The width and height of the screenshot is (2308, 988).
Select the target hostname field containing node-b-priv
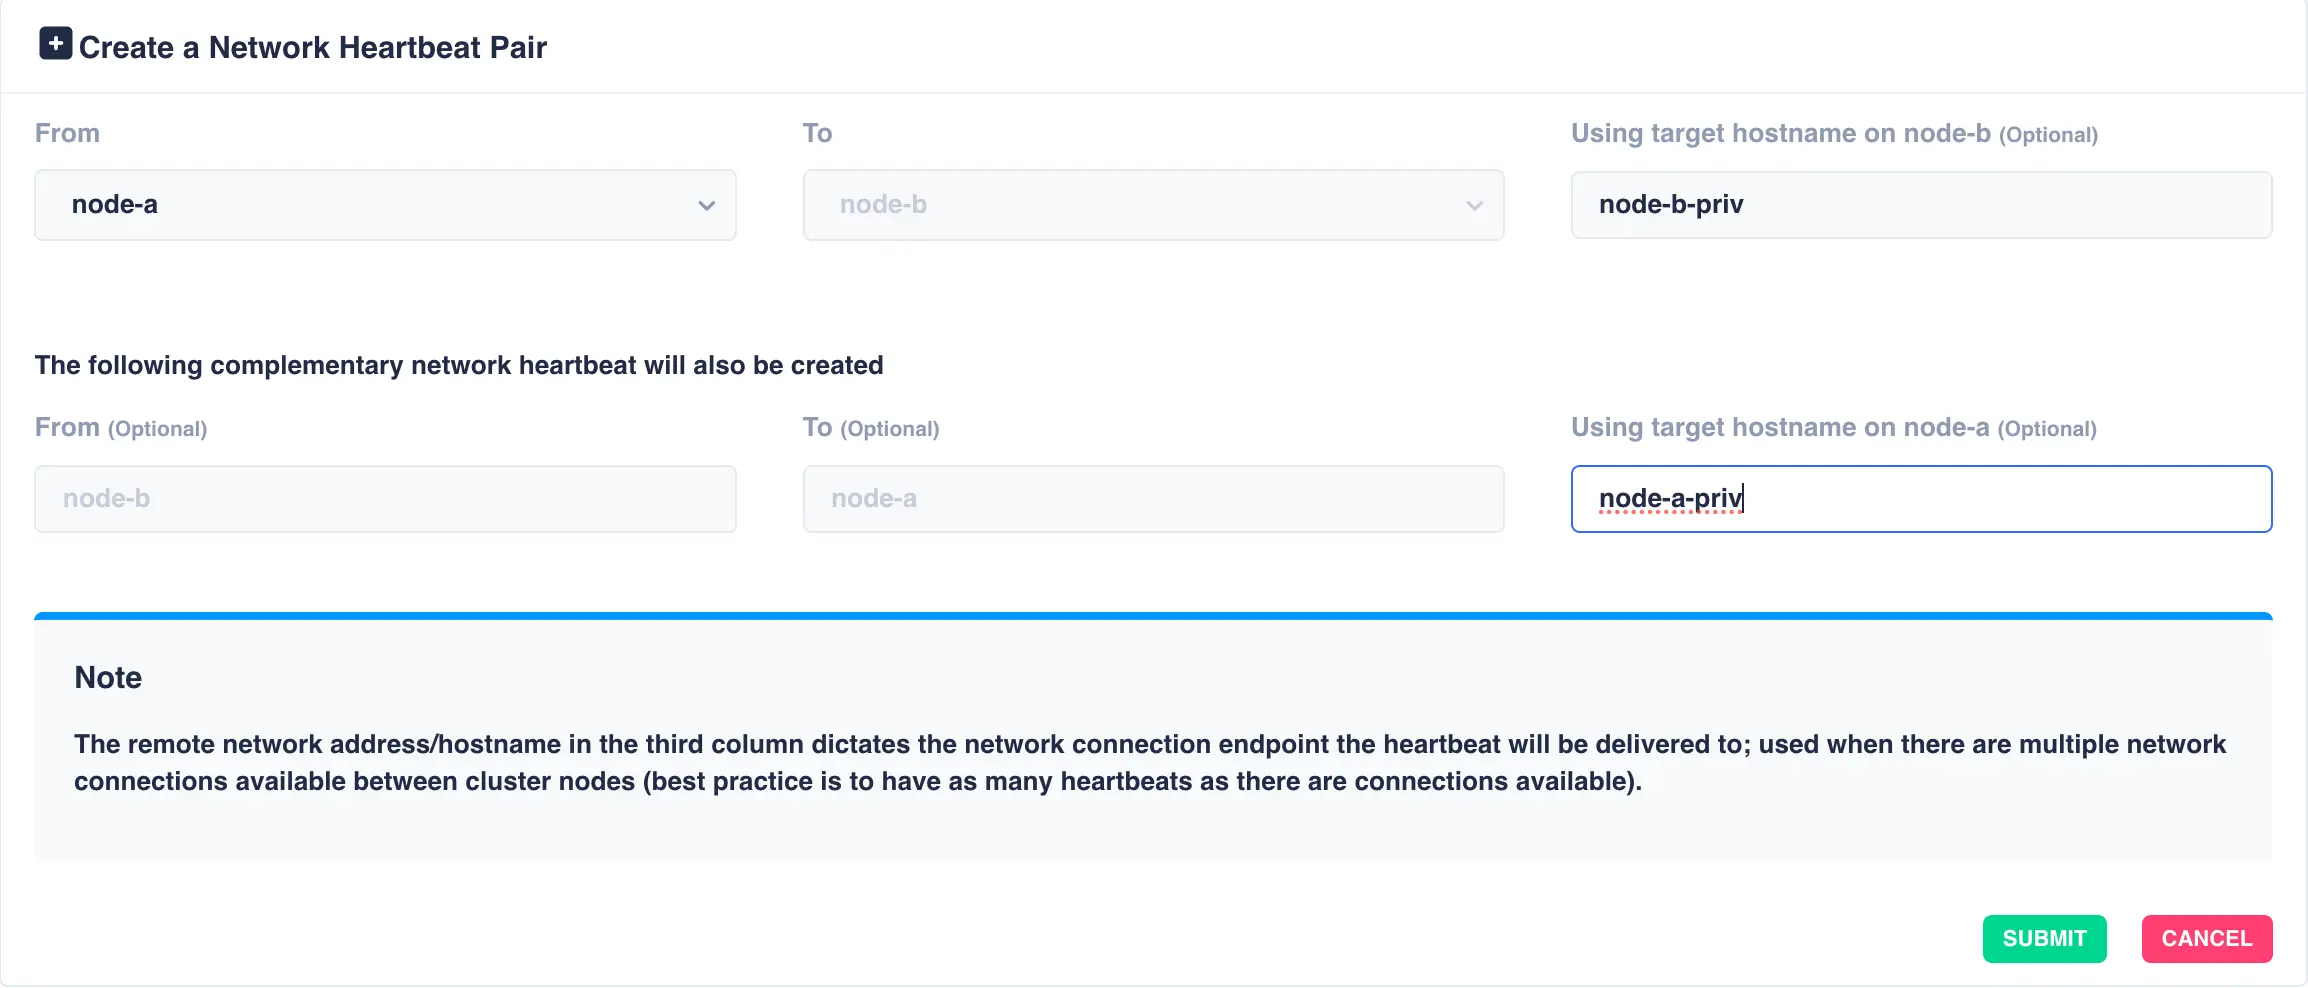click(x=1920, y=205)
